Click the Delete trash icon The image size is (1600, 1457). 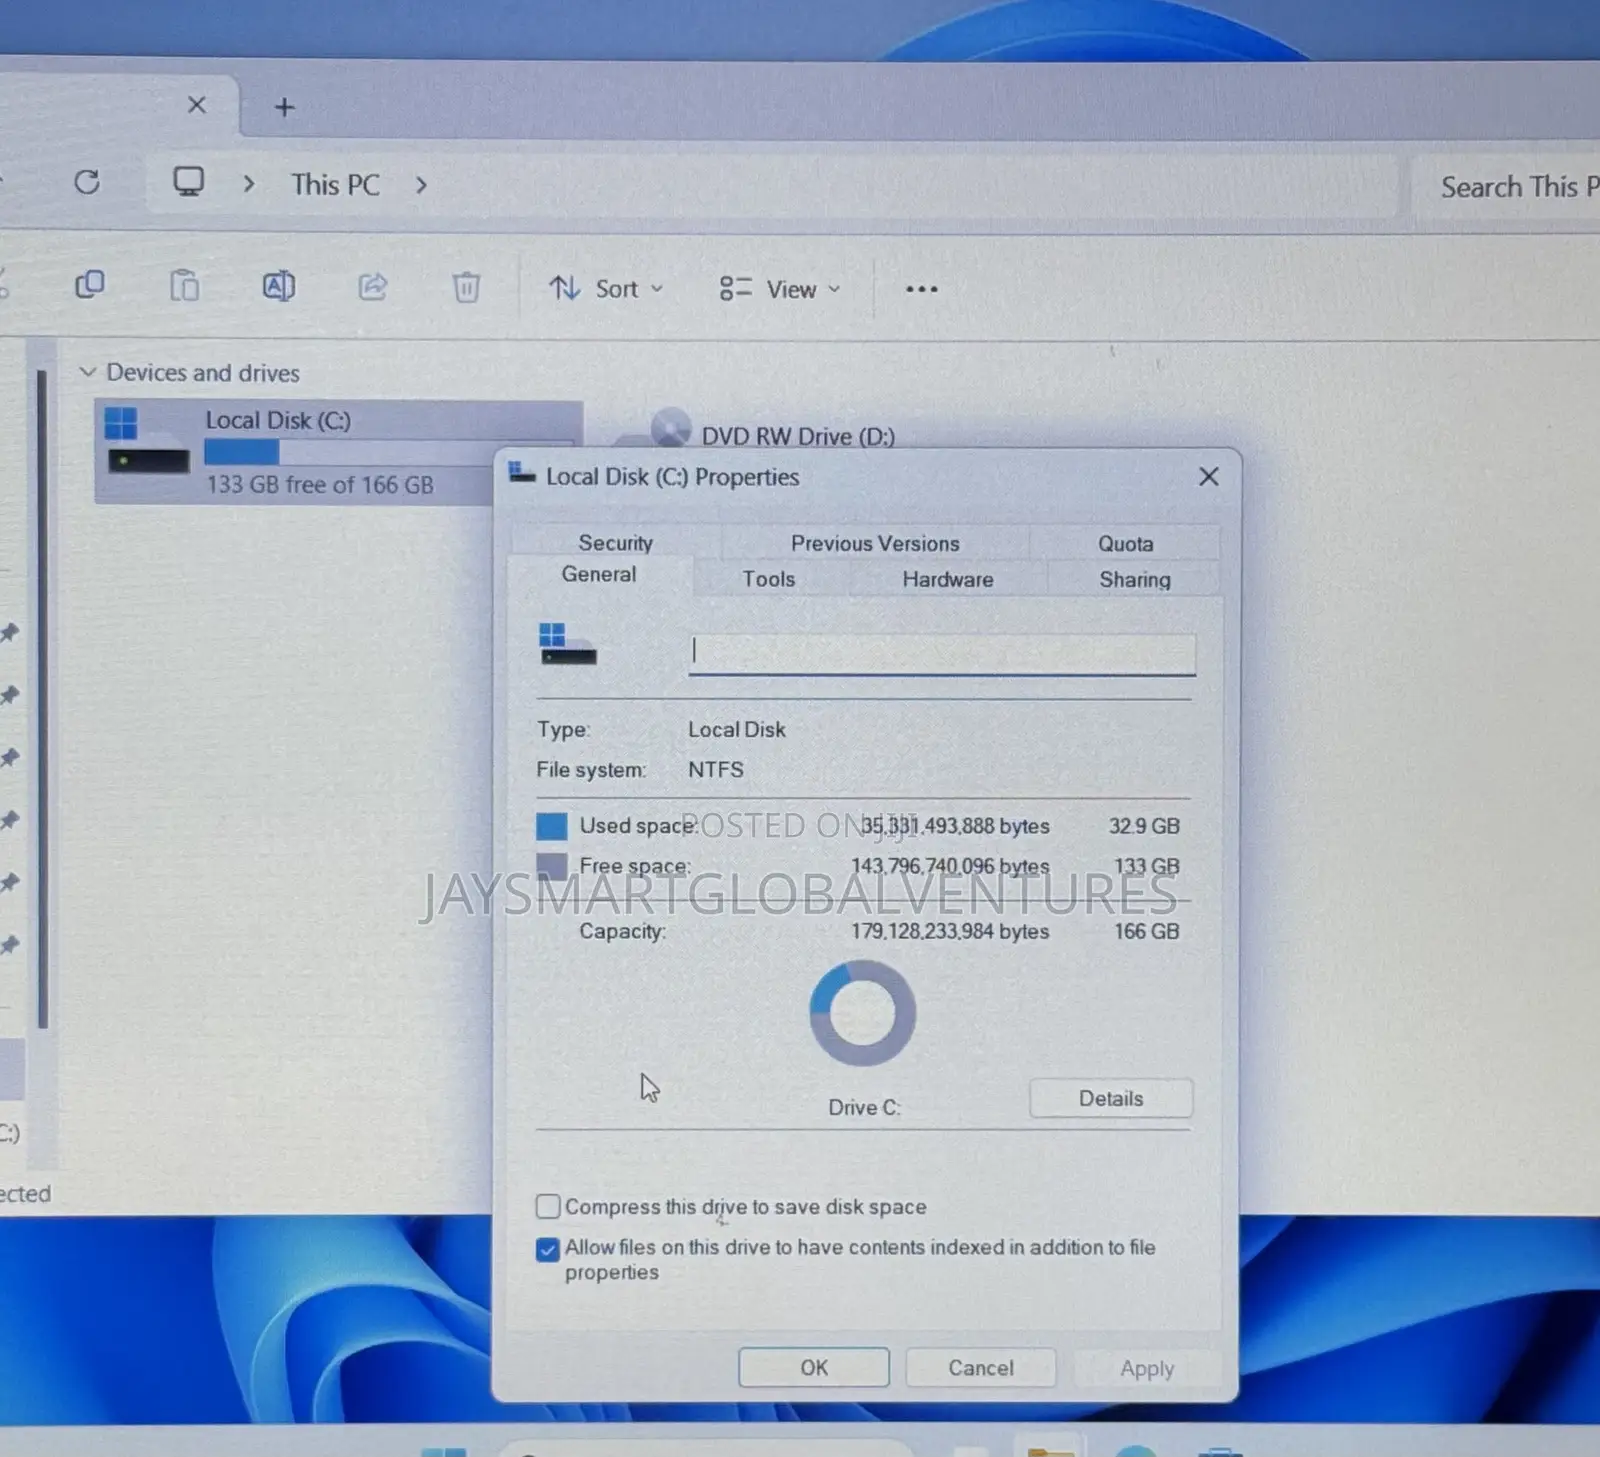point(466,287)
